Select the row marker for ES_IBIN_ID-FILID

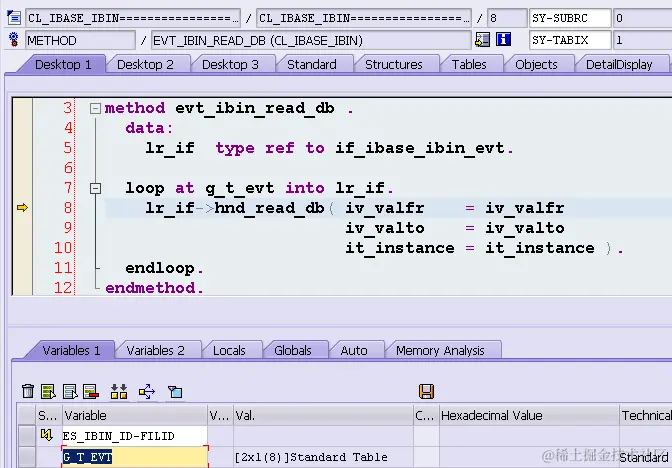pos(26,436)
